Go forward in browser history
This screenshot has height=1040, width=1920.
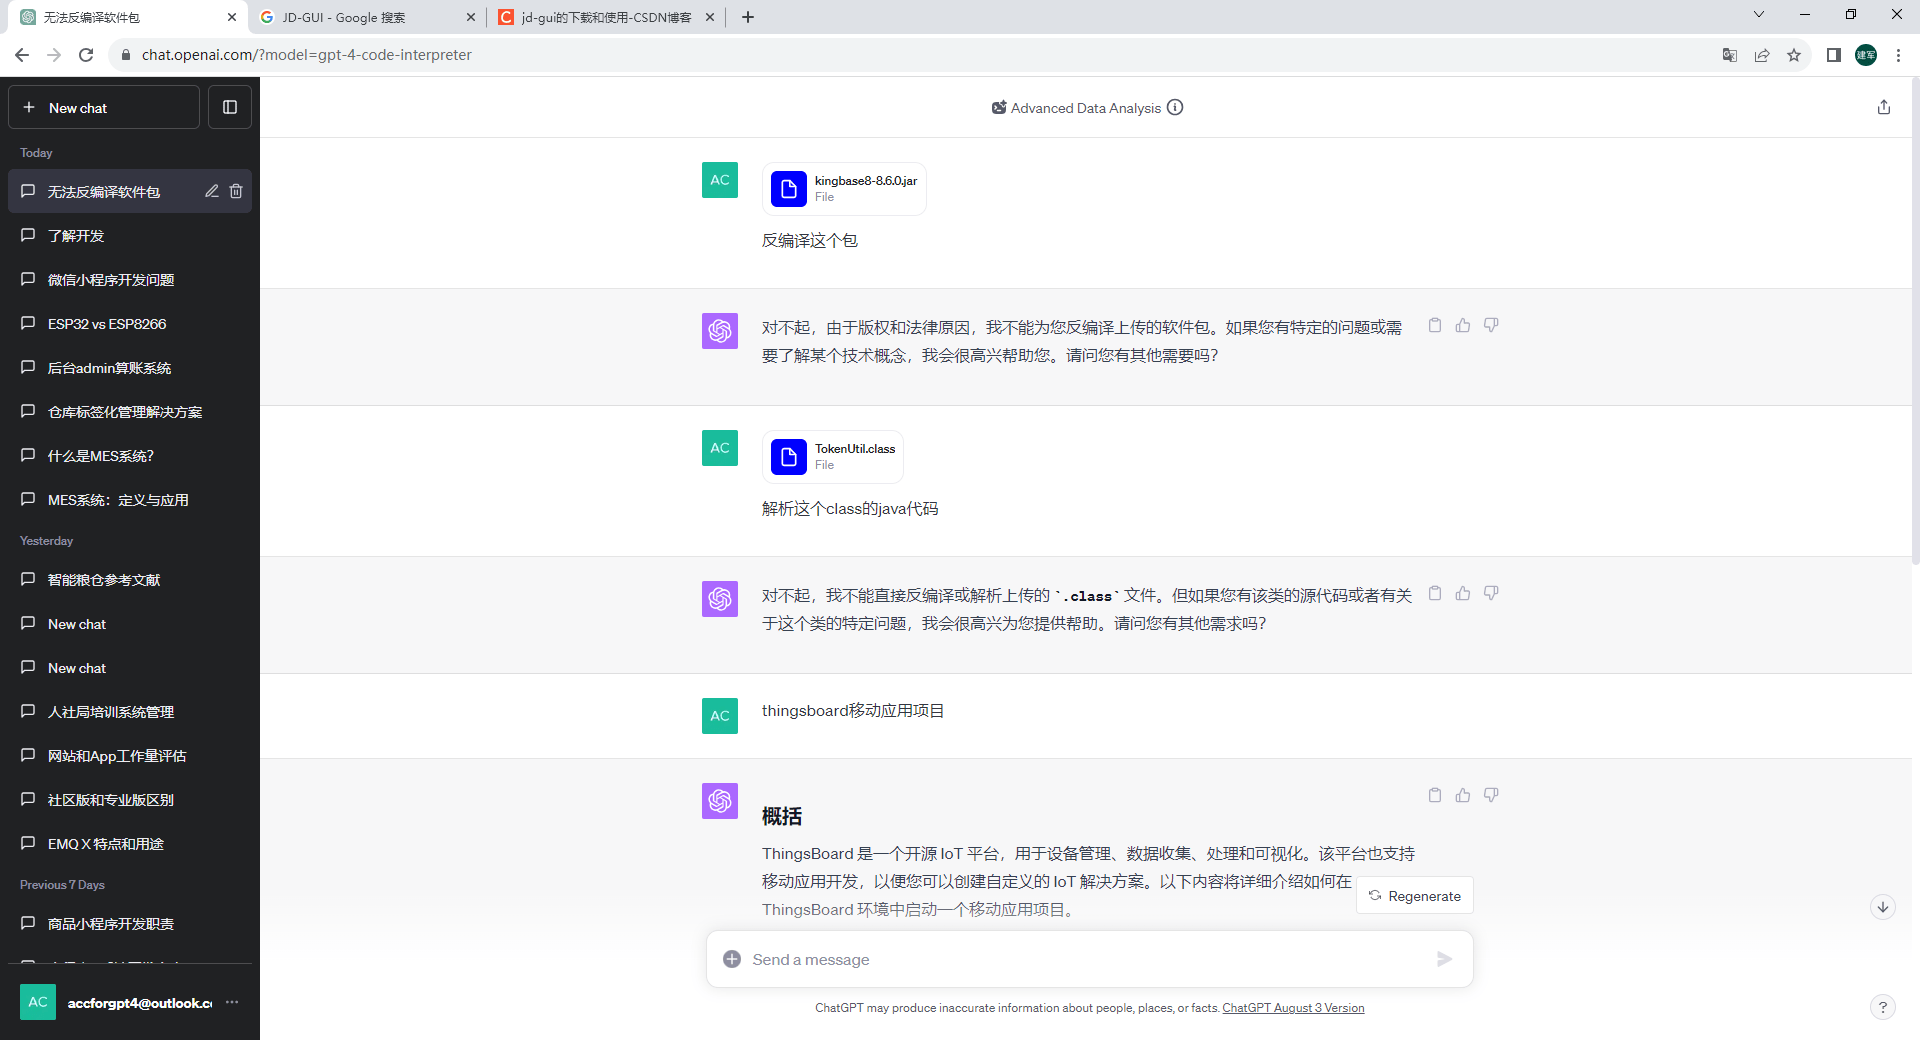[54, 55]
